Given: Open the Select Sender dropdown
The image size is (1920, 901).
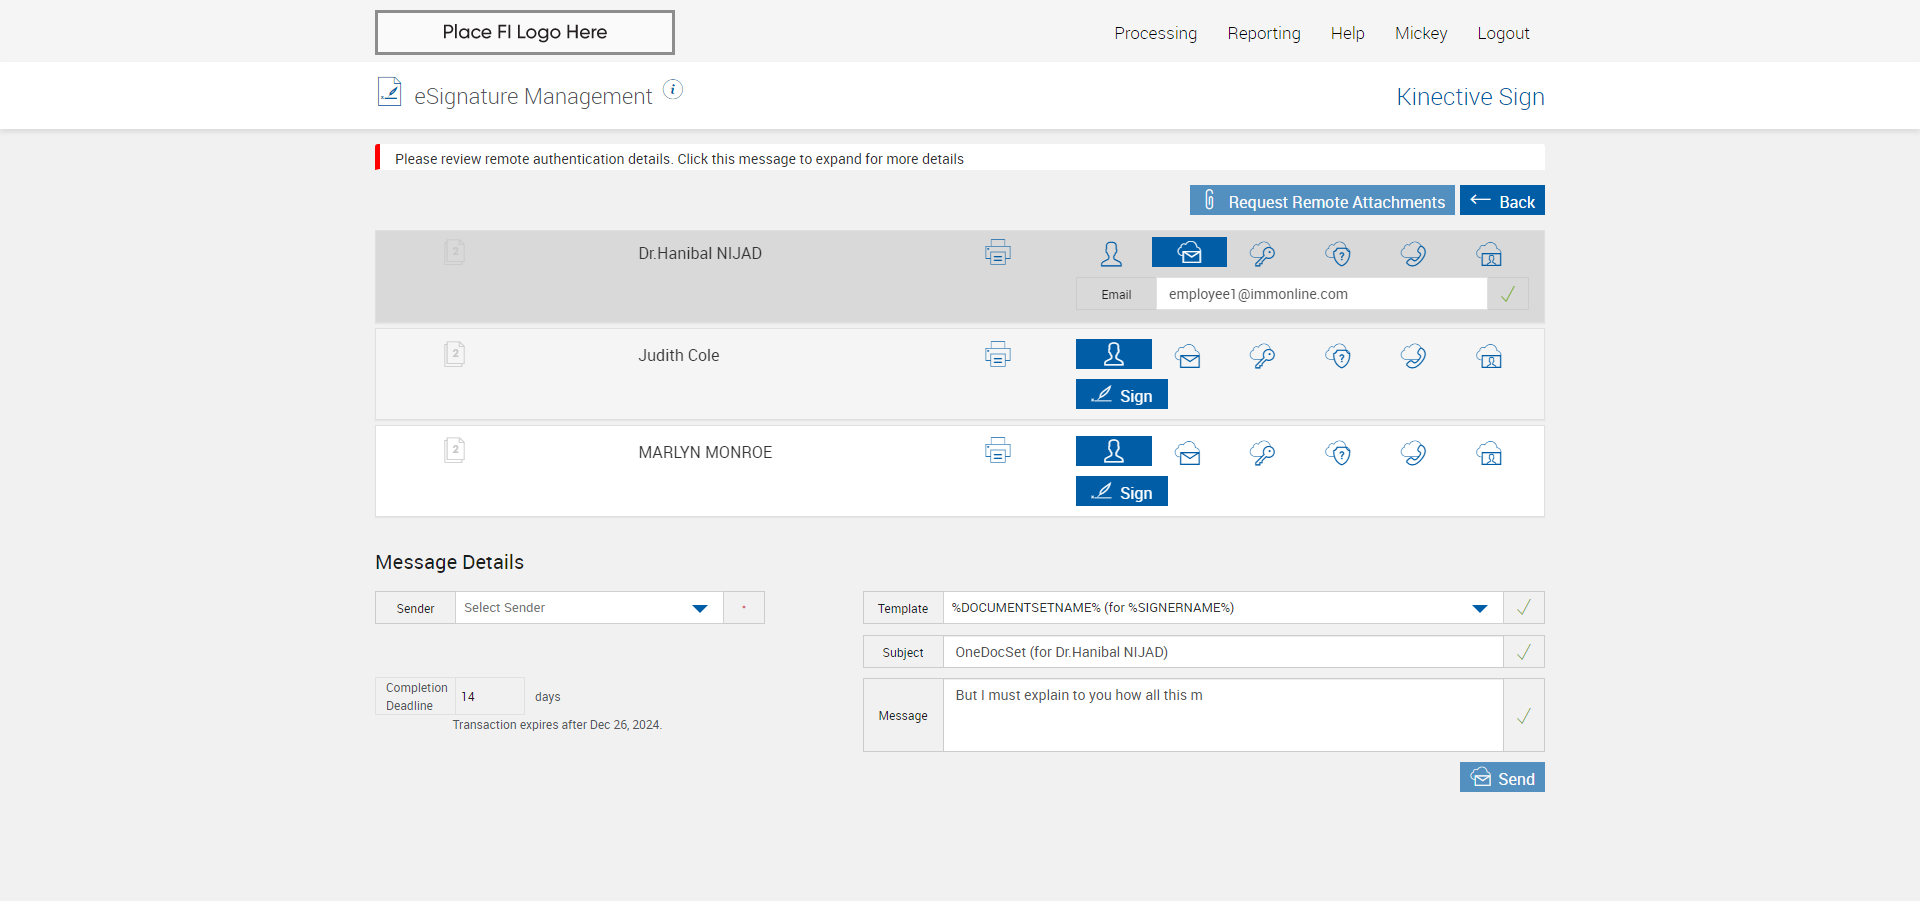Looking at the screenshot, I should (x=588, y=608).
